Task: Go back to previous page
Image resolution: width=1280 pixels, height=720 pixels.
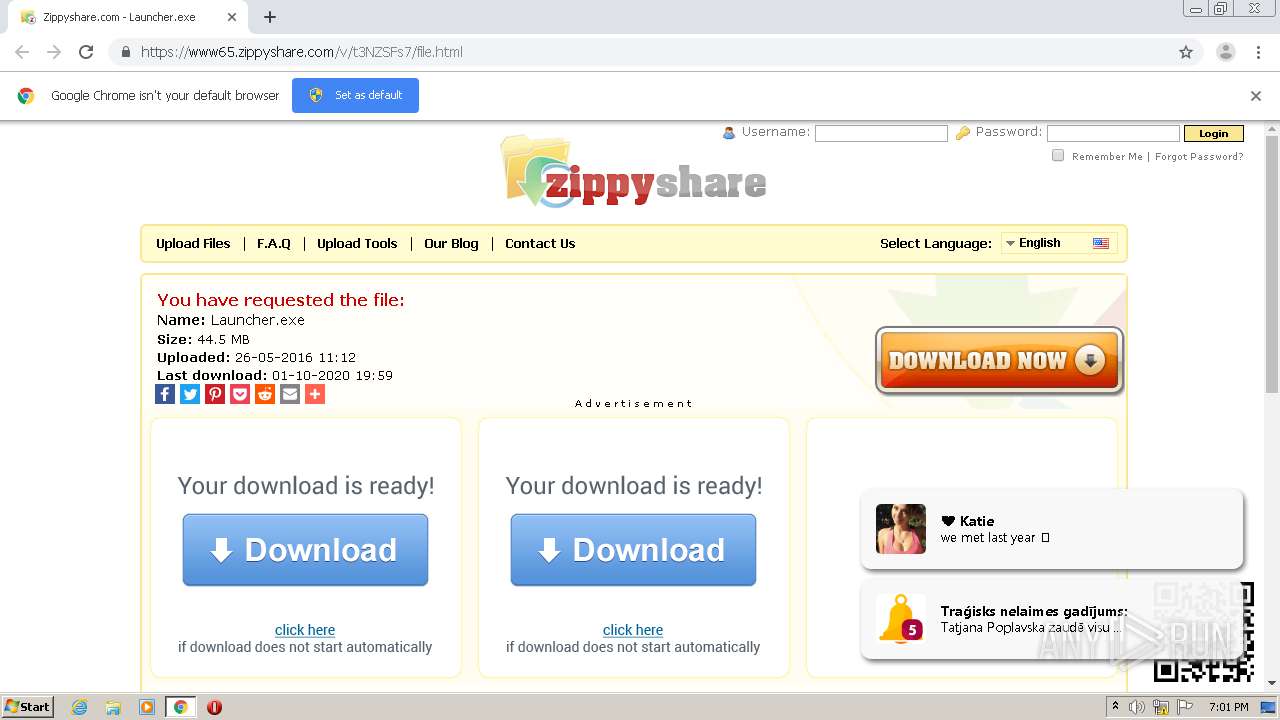Action: [x=22, y=52]
